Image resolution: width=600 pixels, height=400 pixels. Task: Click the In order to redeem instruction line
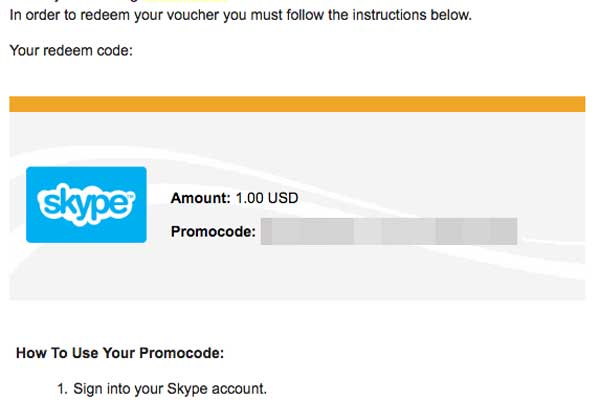tap(240, 15)
